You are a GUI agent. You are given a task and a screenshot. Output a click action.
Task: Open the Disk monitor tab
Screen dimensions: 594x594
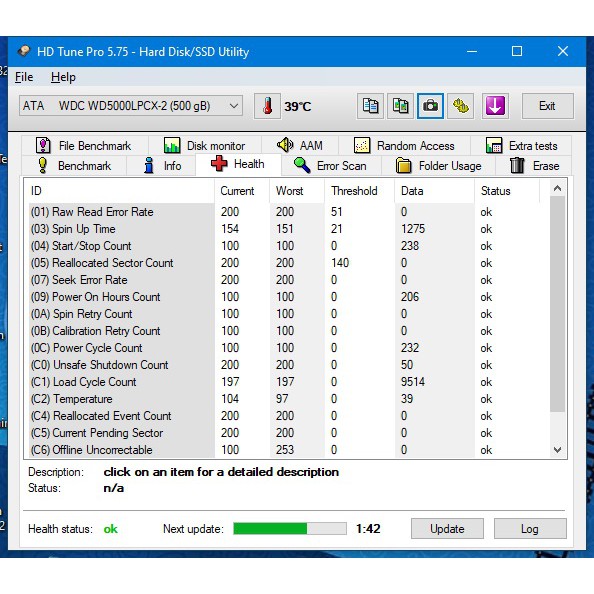205,145
